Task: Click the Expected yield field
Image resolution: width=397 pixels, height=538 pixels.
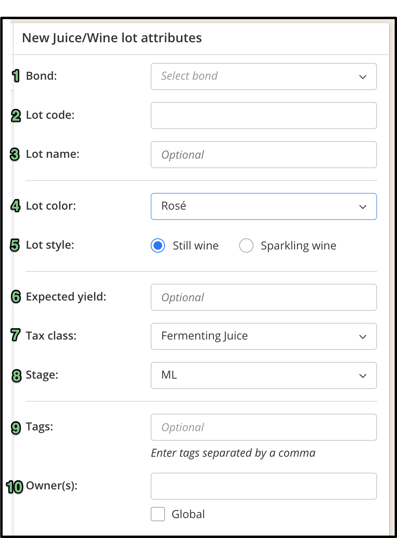Action: pos(264,297)
